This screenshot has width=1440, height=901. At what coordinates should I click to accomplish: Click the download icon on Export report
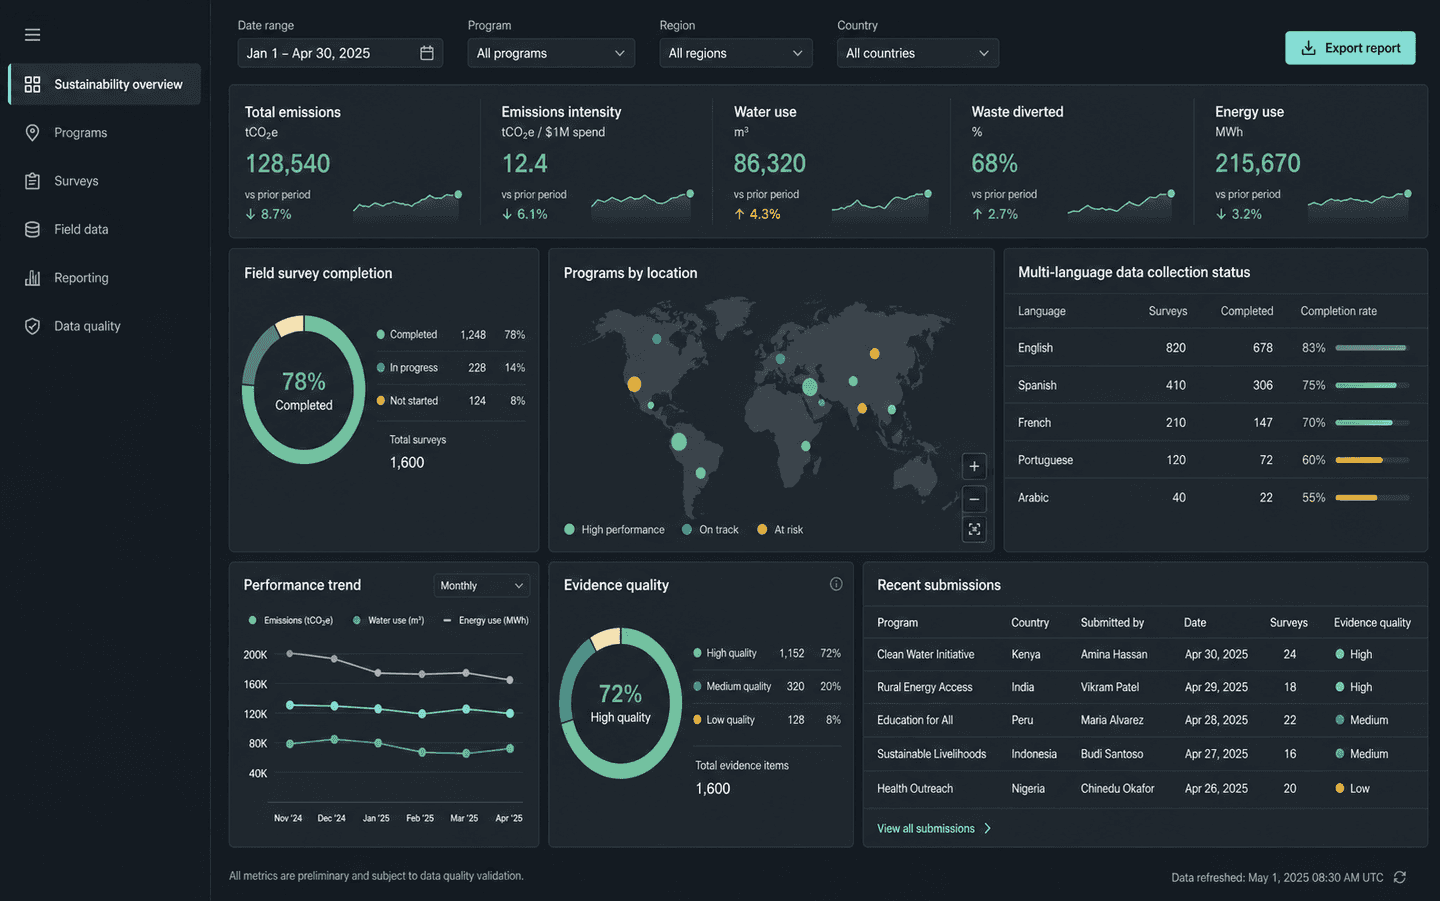pos(1308,48)
